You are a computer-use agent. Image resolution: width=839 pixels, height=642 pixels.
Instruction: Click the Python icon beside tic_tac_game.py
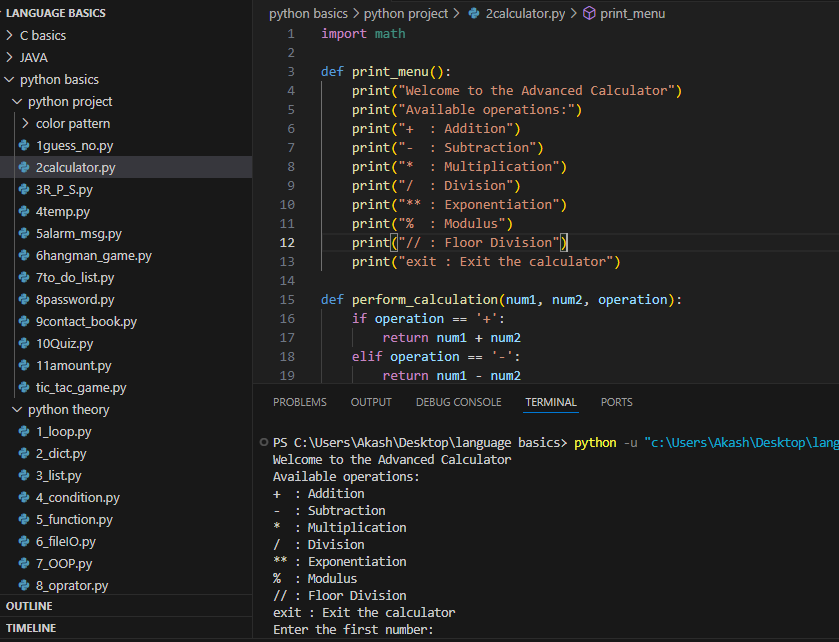click(26, 388)
